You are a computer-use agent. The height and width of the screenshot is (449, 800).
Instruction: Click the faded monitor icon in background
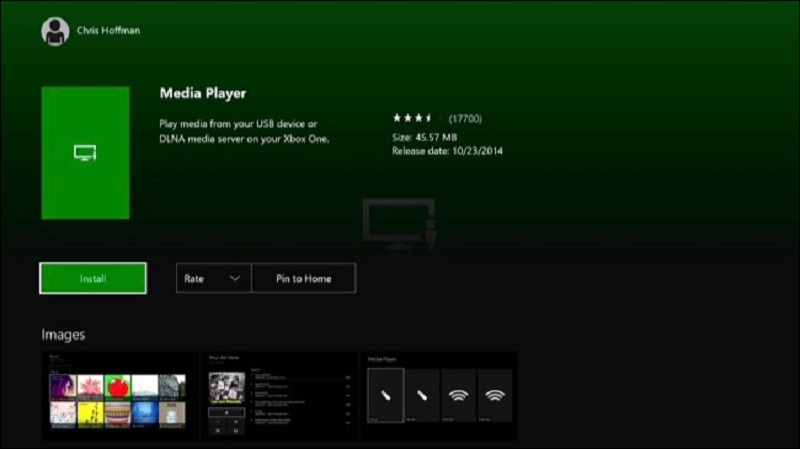tap(398, 222)
